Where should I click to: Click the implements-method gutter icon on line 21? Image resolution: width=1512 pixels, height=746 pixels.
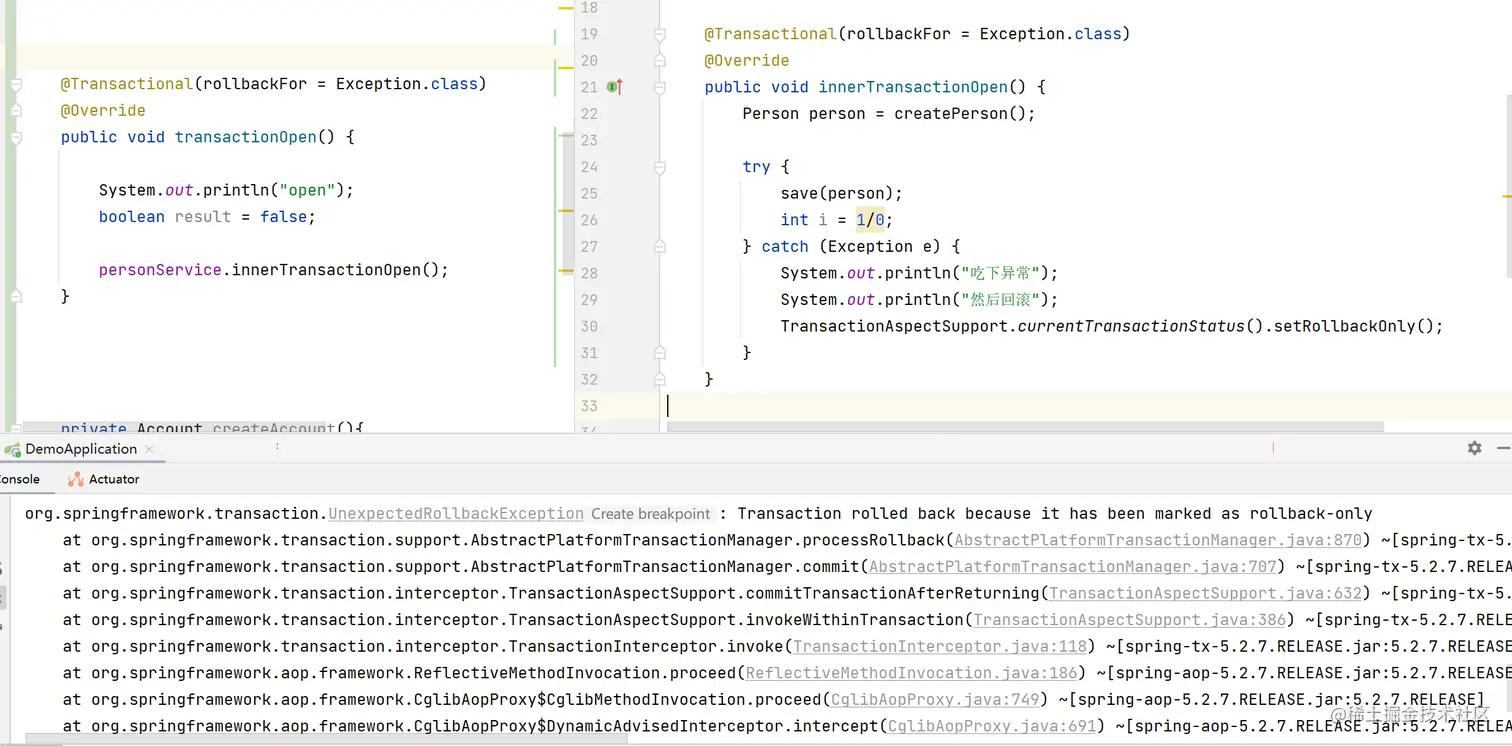point(615,87)
